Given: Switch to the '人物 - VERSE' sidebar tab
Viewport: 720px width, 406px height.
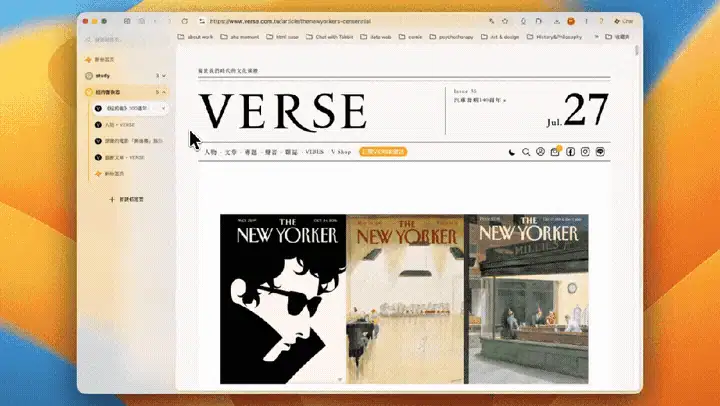Looking at the screenshot, I should tap(129, 125).
